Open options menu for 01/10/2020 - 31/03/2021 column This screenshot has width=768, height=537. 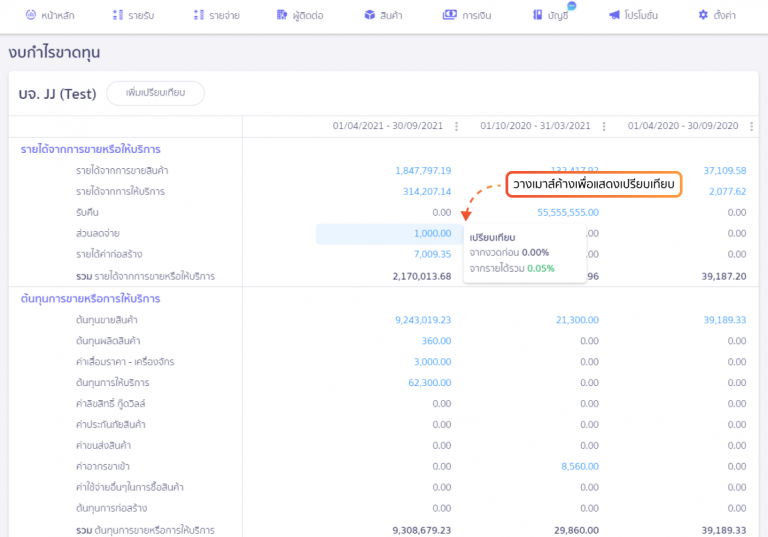(604, 126)
